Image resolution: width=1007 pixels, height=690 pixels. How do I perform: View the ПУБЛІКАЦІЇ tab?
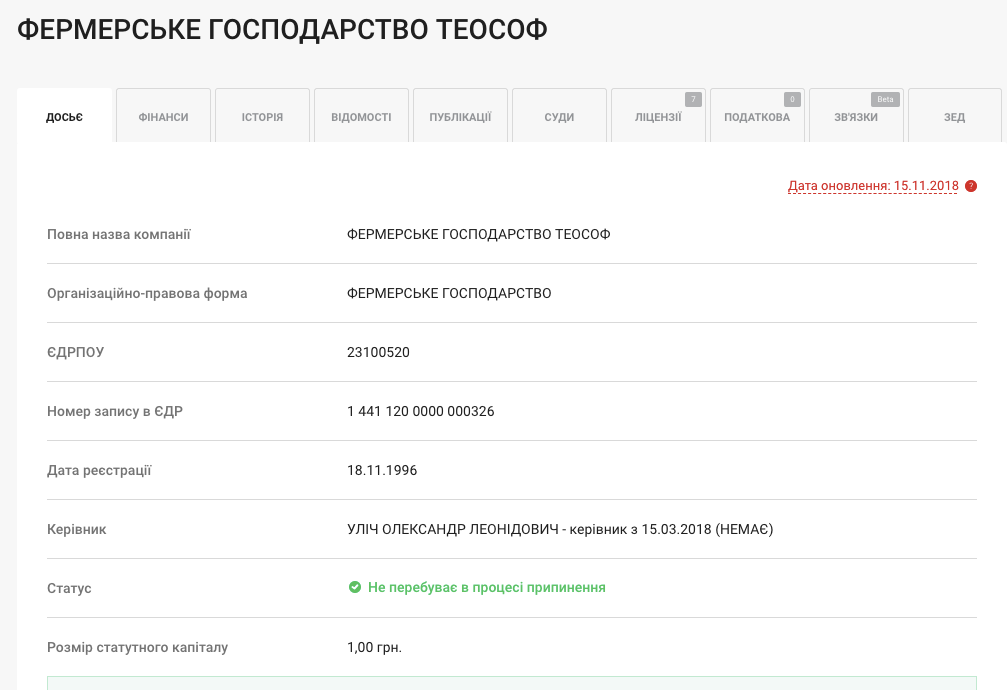coord(460,116)
